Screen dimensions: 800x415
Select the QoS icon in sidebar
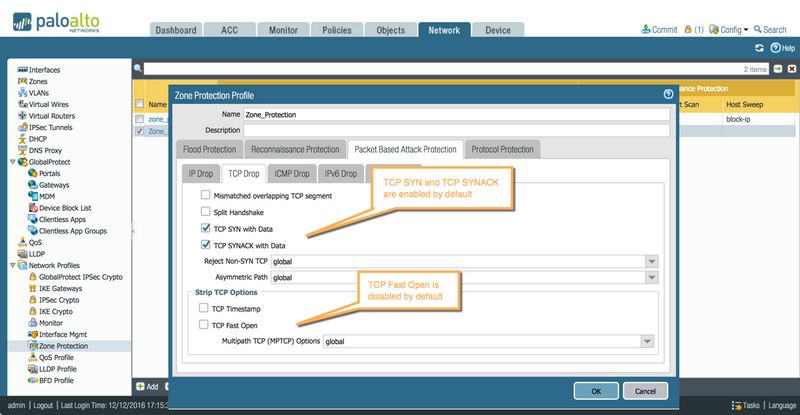point(22,242)
